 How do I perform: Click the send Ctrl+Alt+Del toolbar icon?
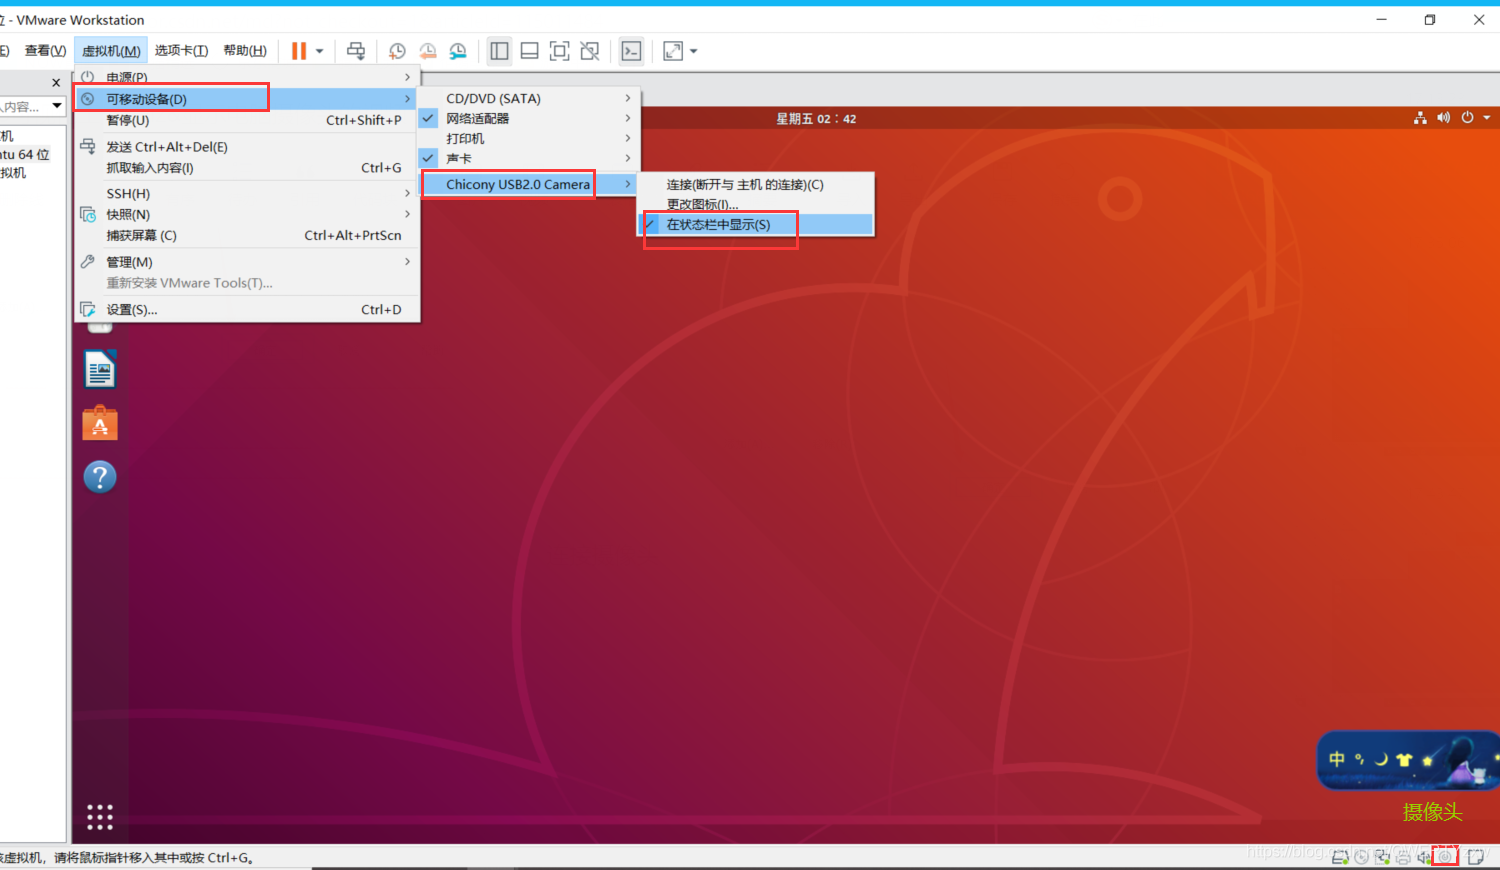[356, 51]
